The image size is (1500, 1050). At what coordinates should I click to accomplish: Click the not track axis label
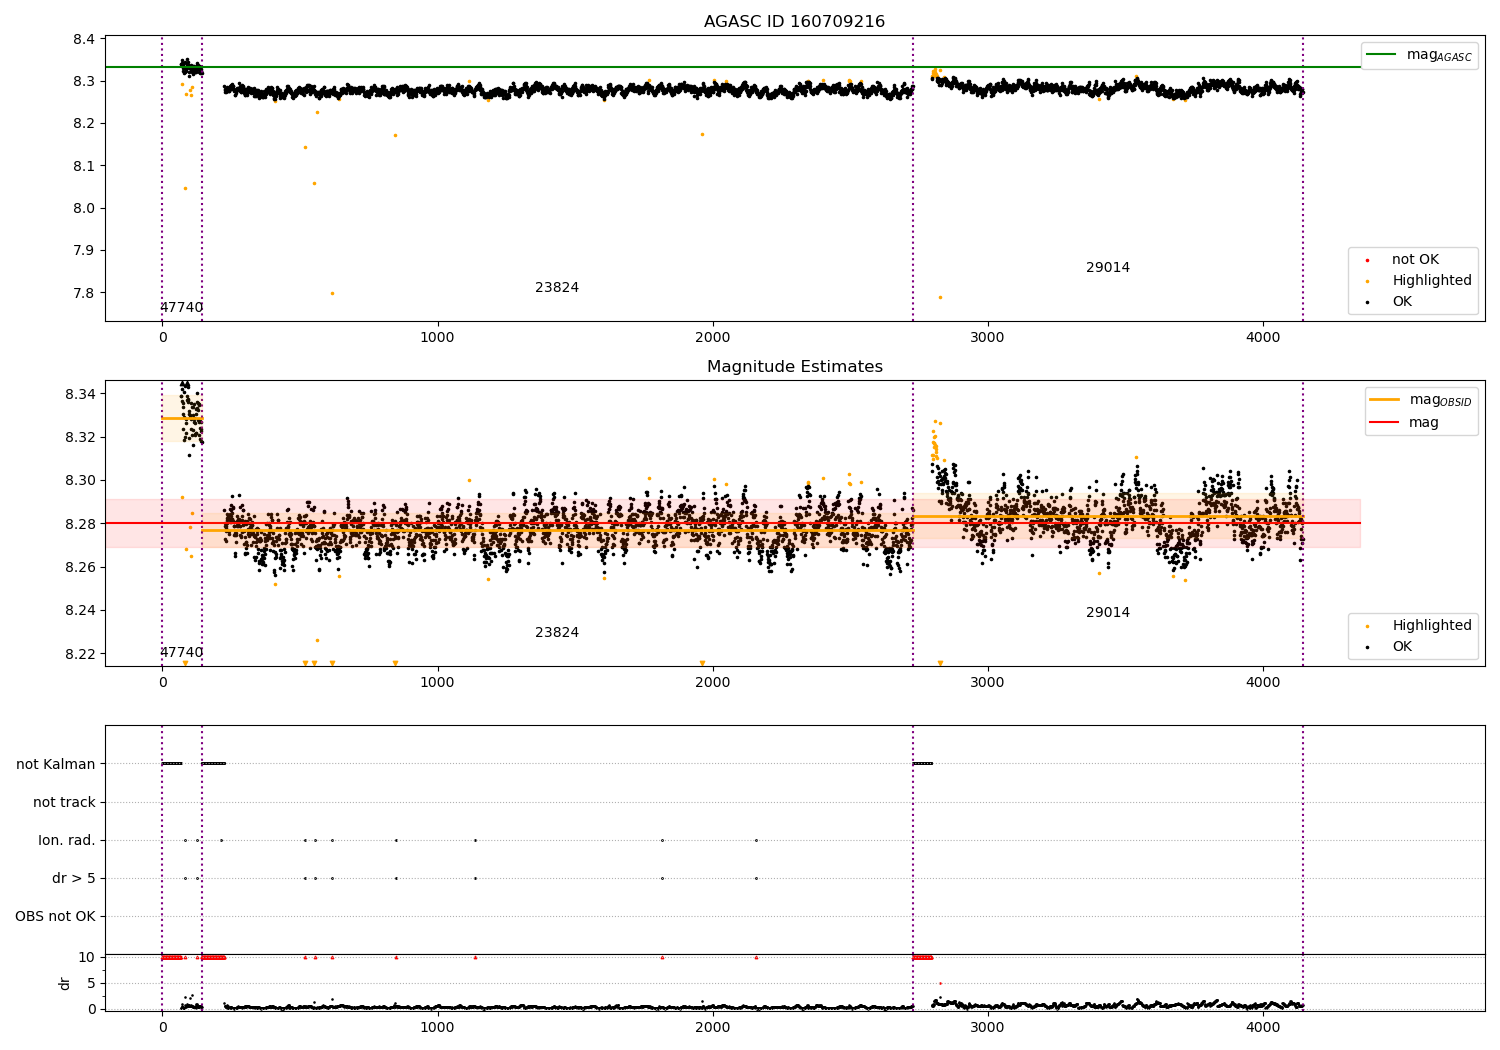tap(64, 803)
